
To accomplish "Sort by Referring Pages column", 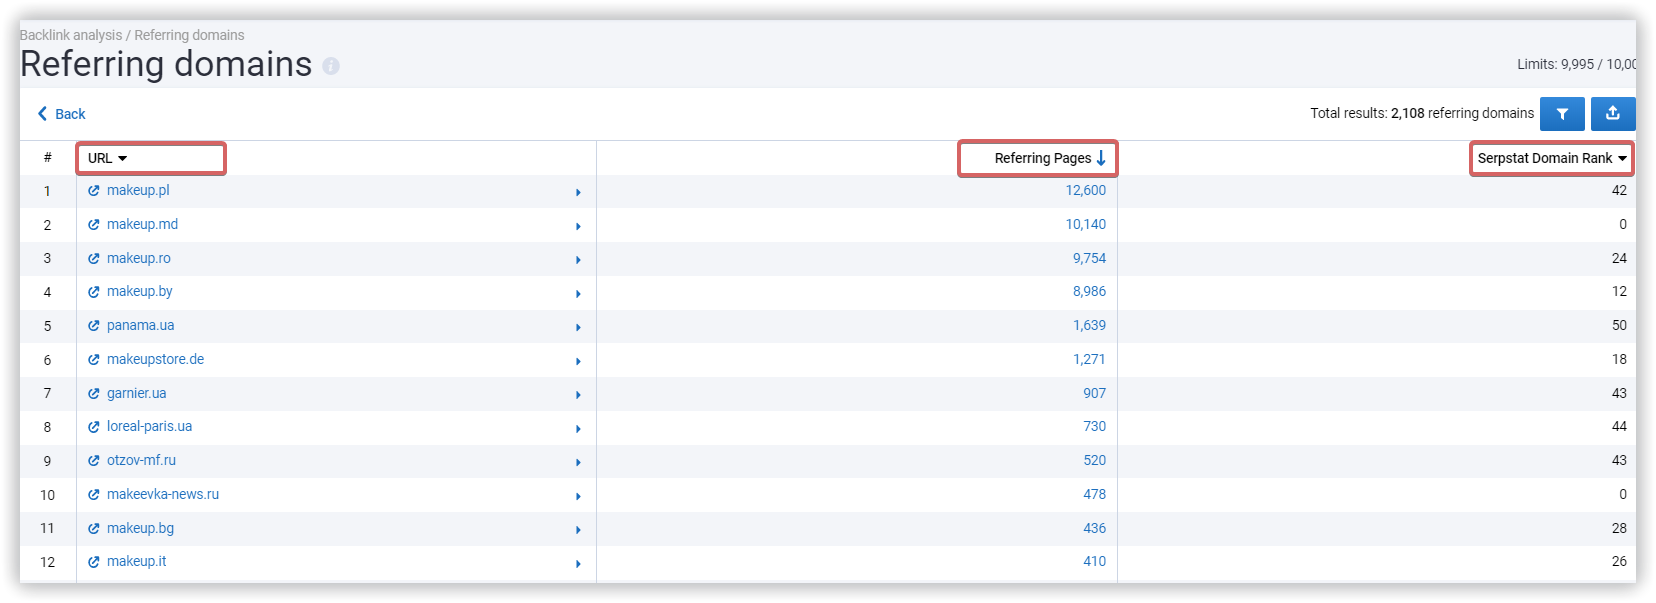I will tap(1049, 158).
